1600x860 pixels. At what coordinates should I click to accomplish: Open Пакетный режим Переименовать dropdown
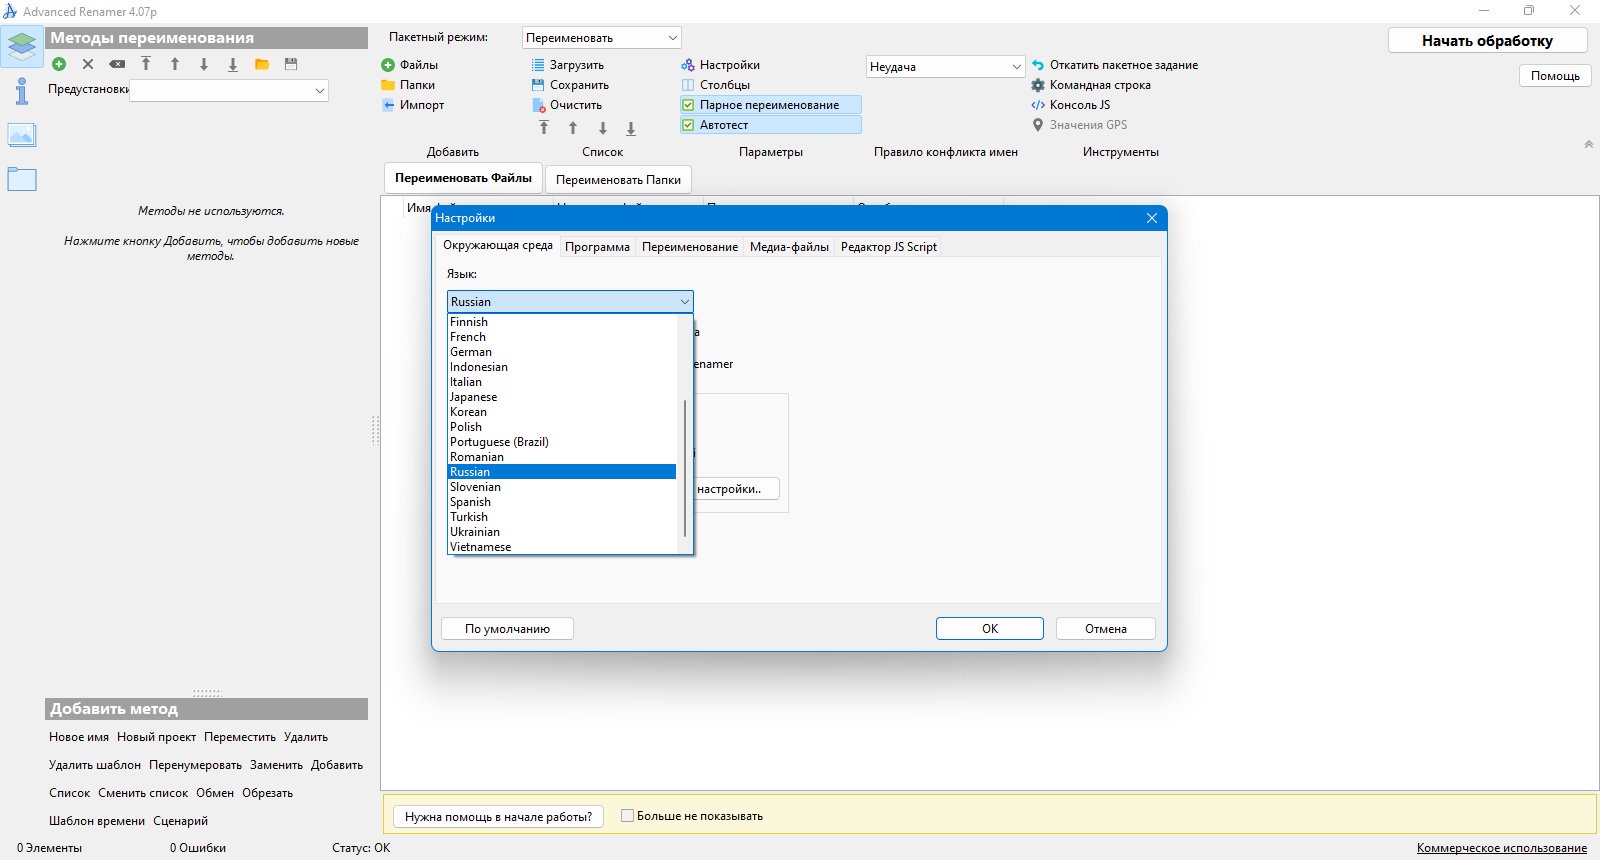click(602, 38)
